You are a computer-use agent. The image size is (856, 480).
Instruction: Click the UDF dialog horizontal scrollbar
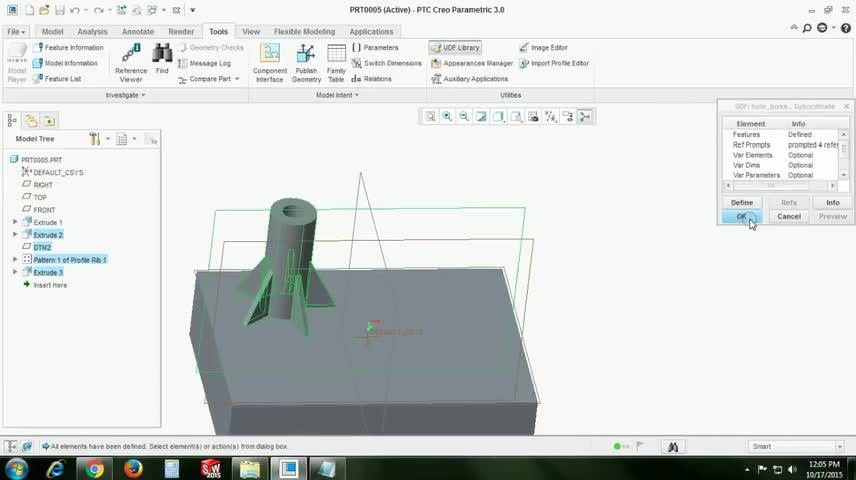(780, 186)
